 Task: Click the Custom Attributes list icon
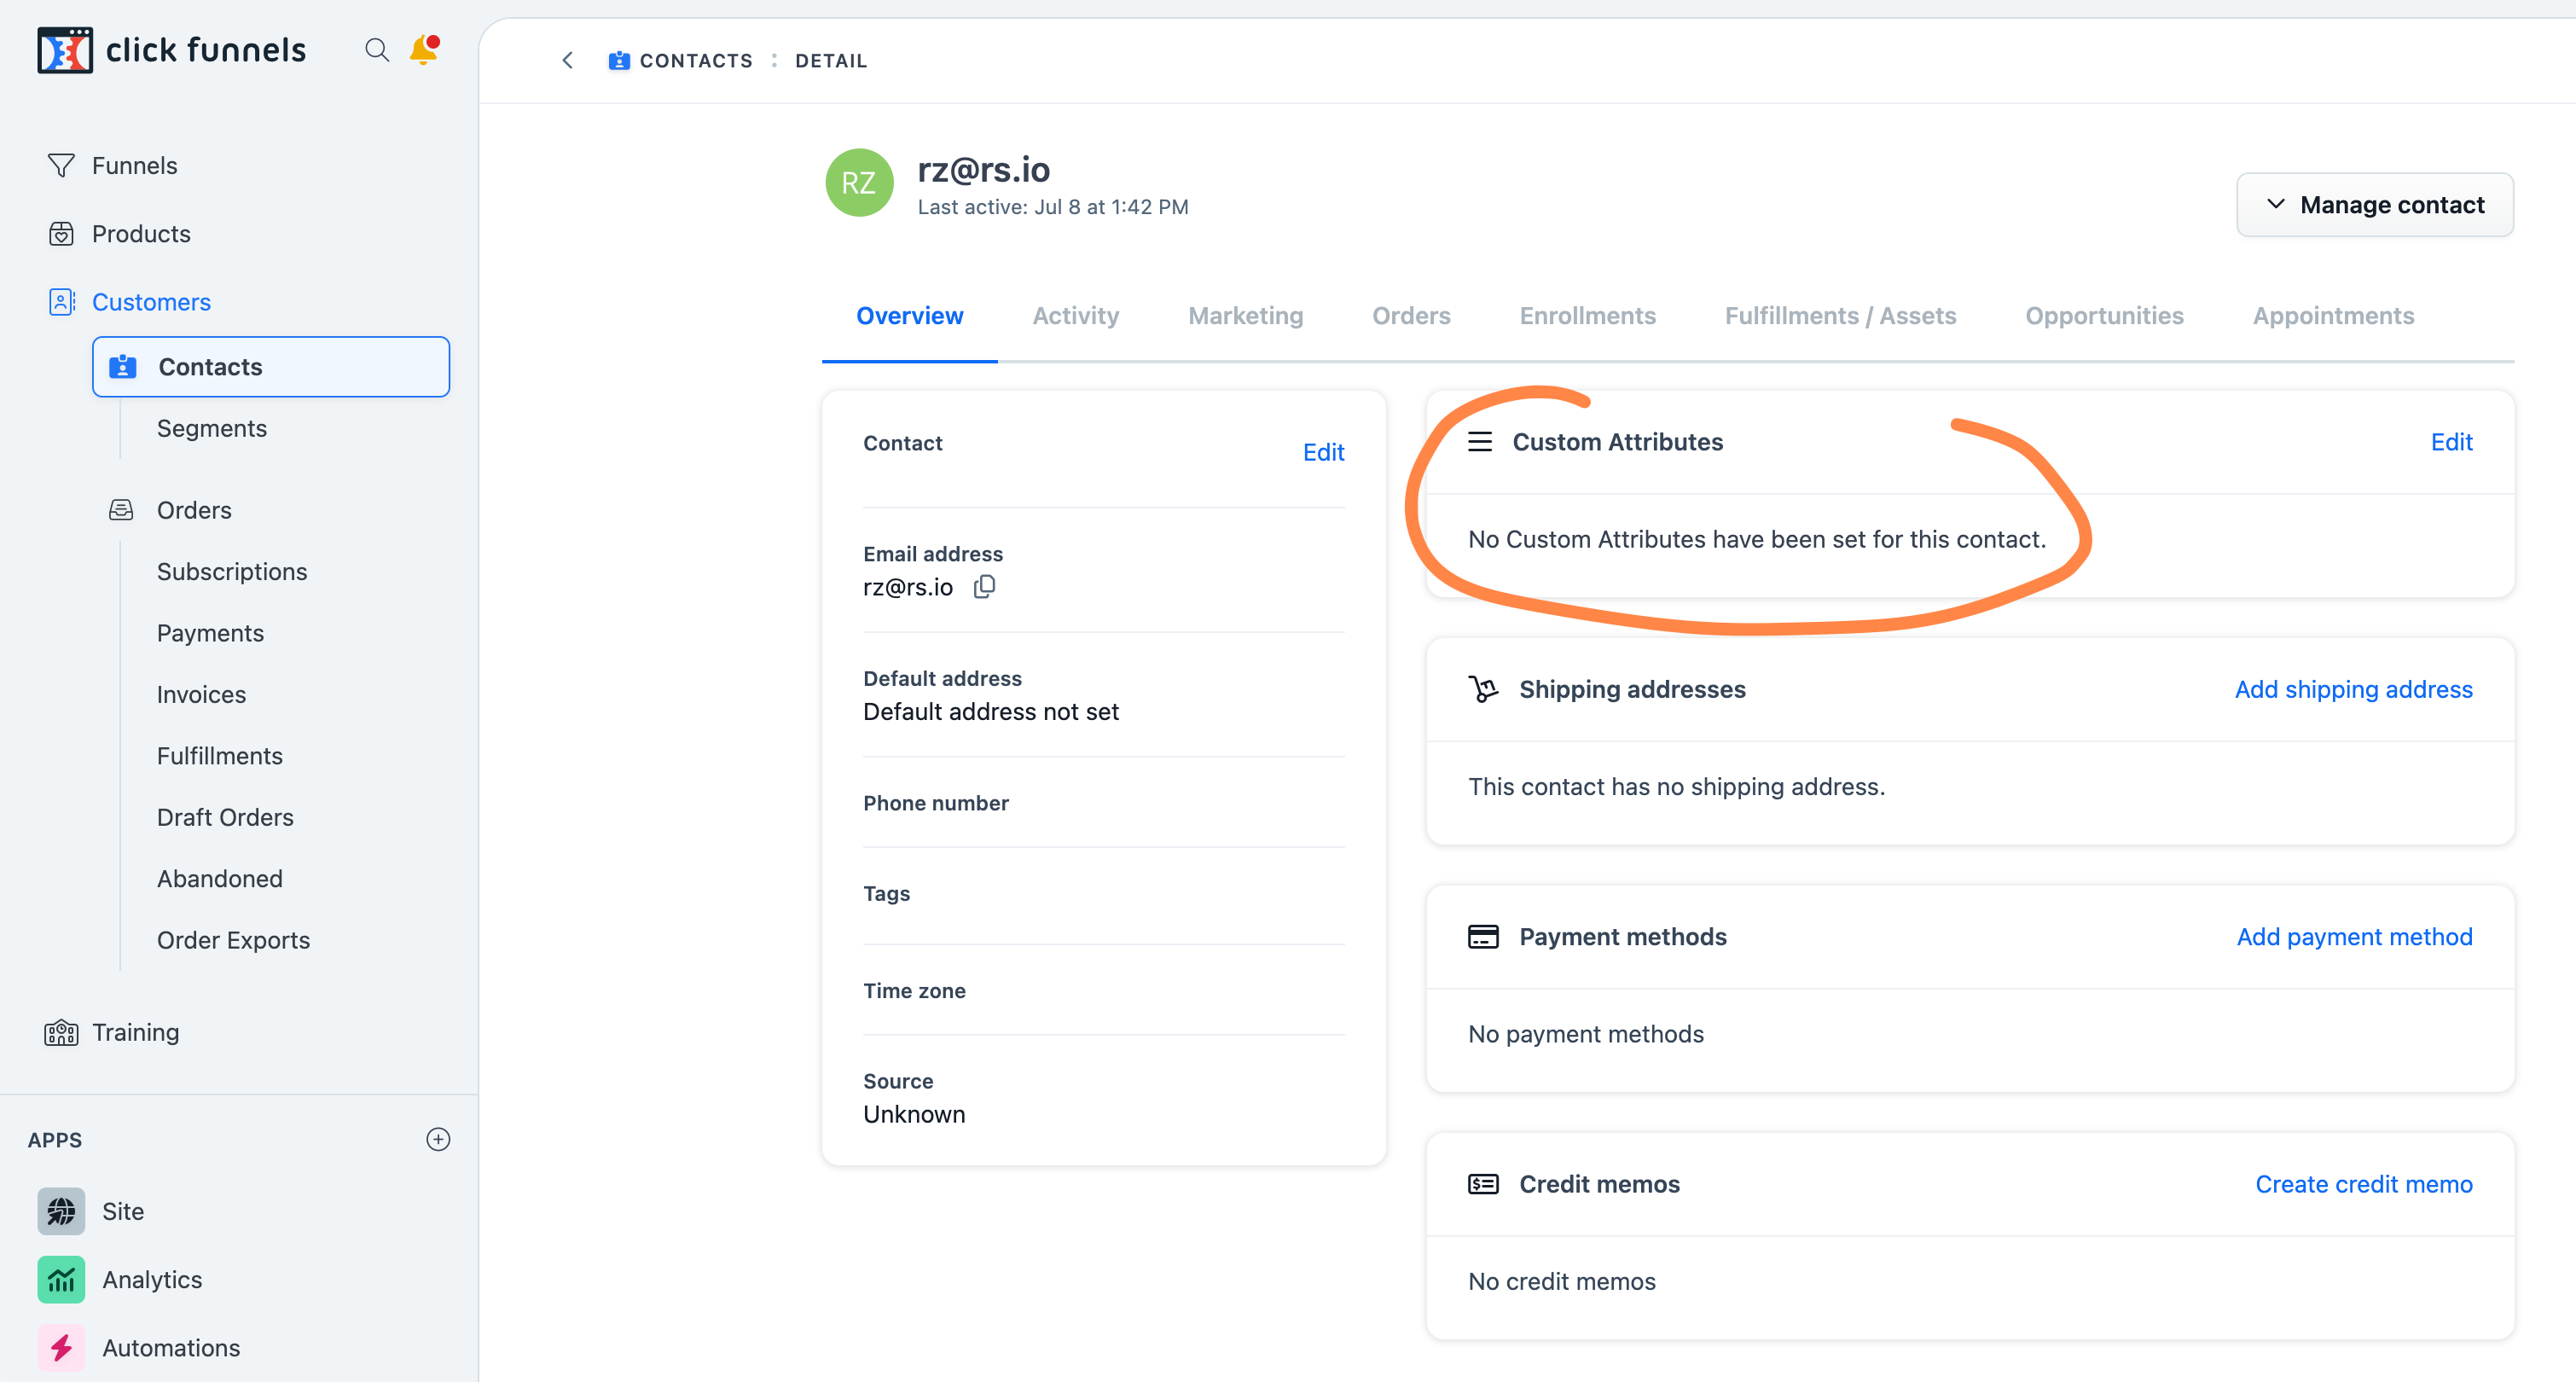tap(1480, 442)
